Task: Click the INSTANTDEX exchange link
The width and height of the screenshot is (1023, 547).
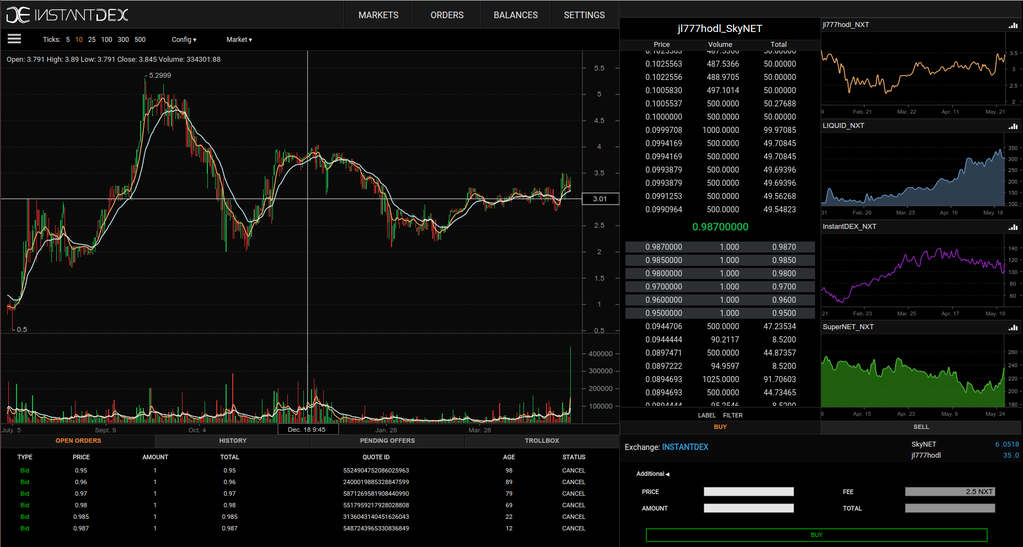Action: [x=685, y=447]
